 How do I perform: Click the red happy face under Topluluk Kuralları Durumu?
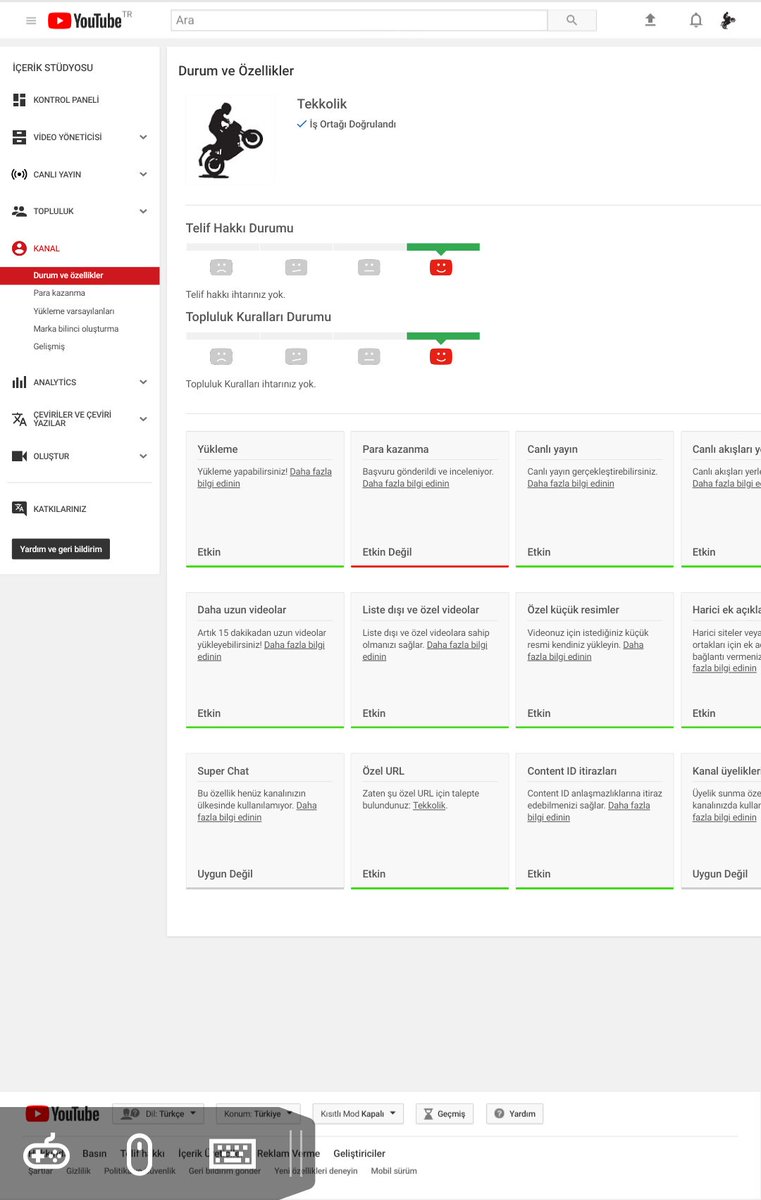pyautogui.click(x=441, y=356)
